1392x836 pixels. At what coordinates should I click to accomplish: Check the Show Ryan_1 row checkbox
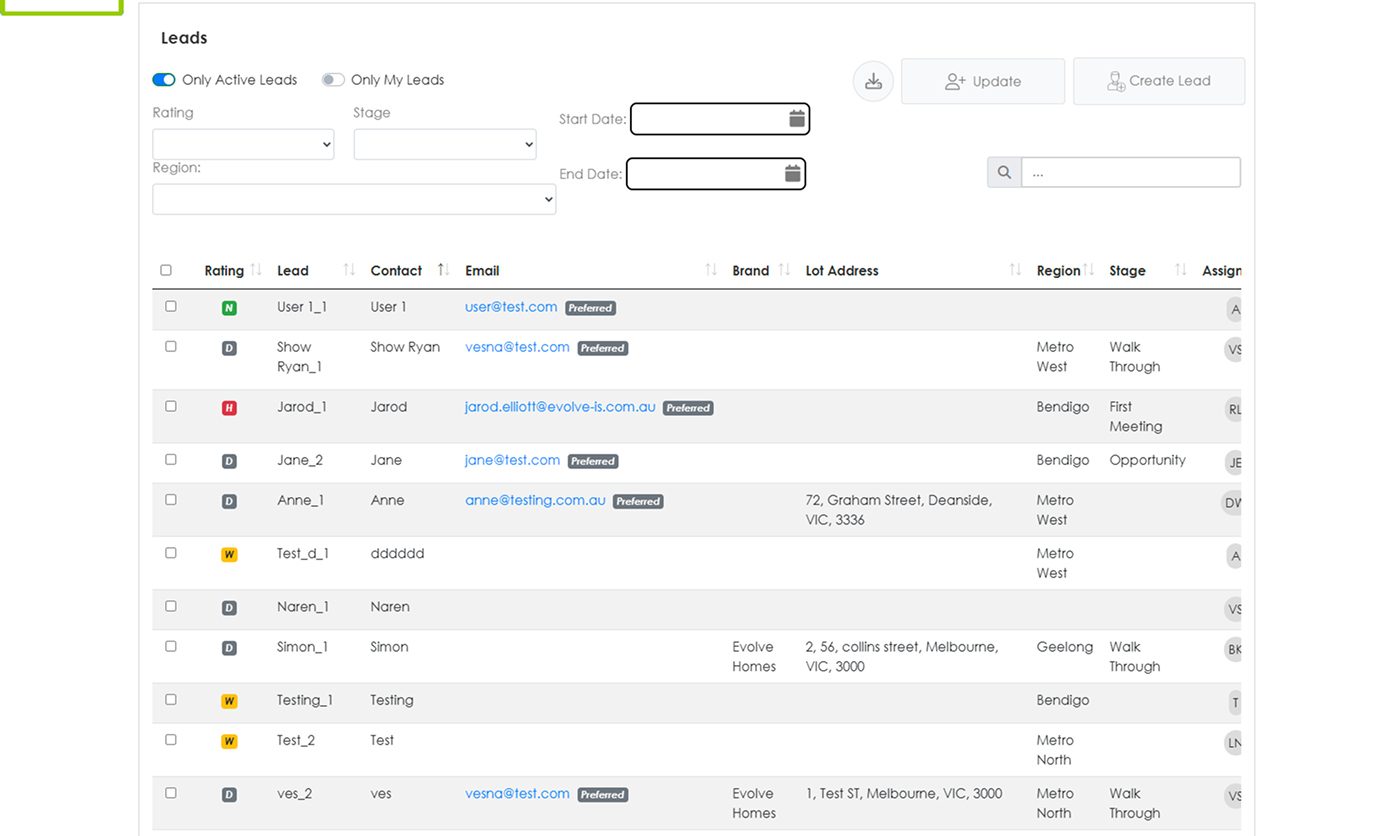point(171,346)
